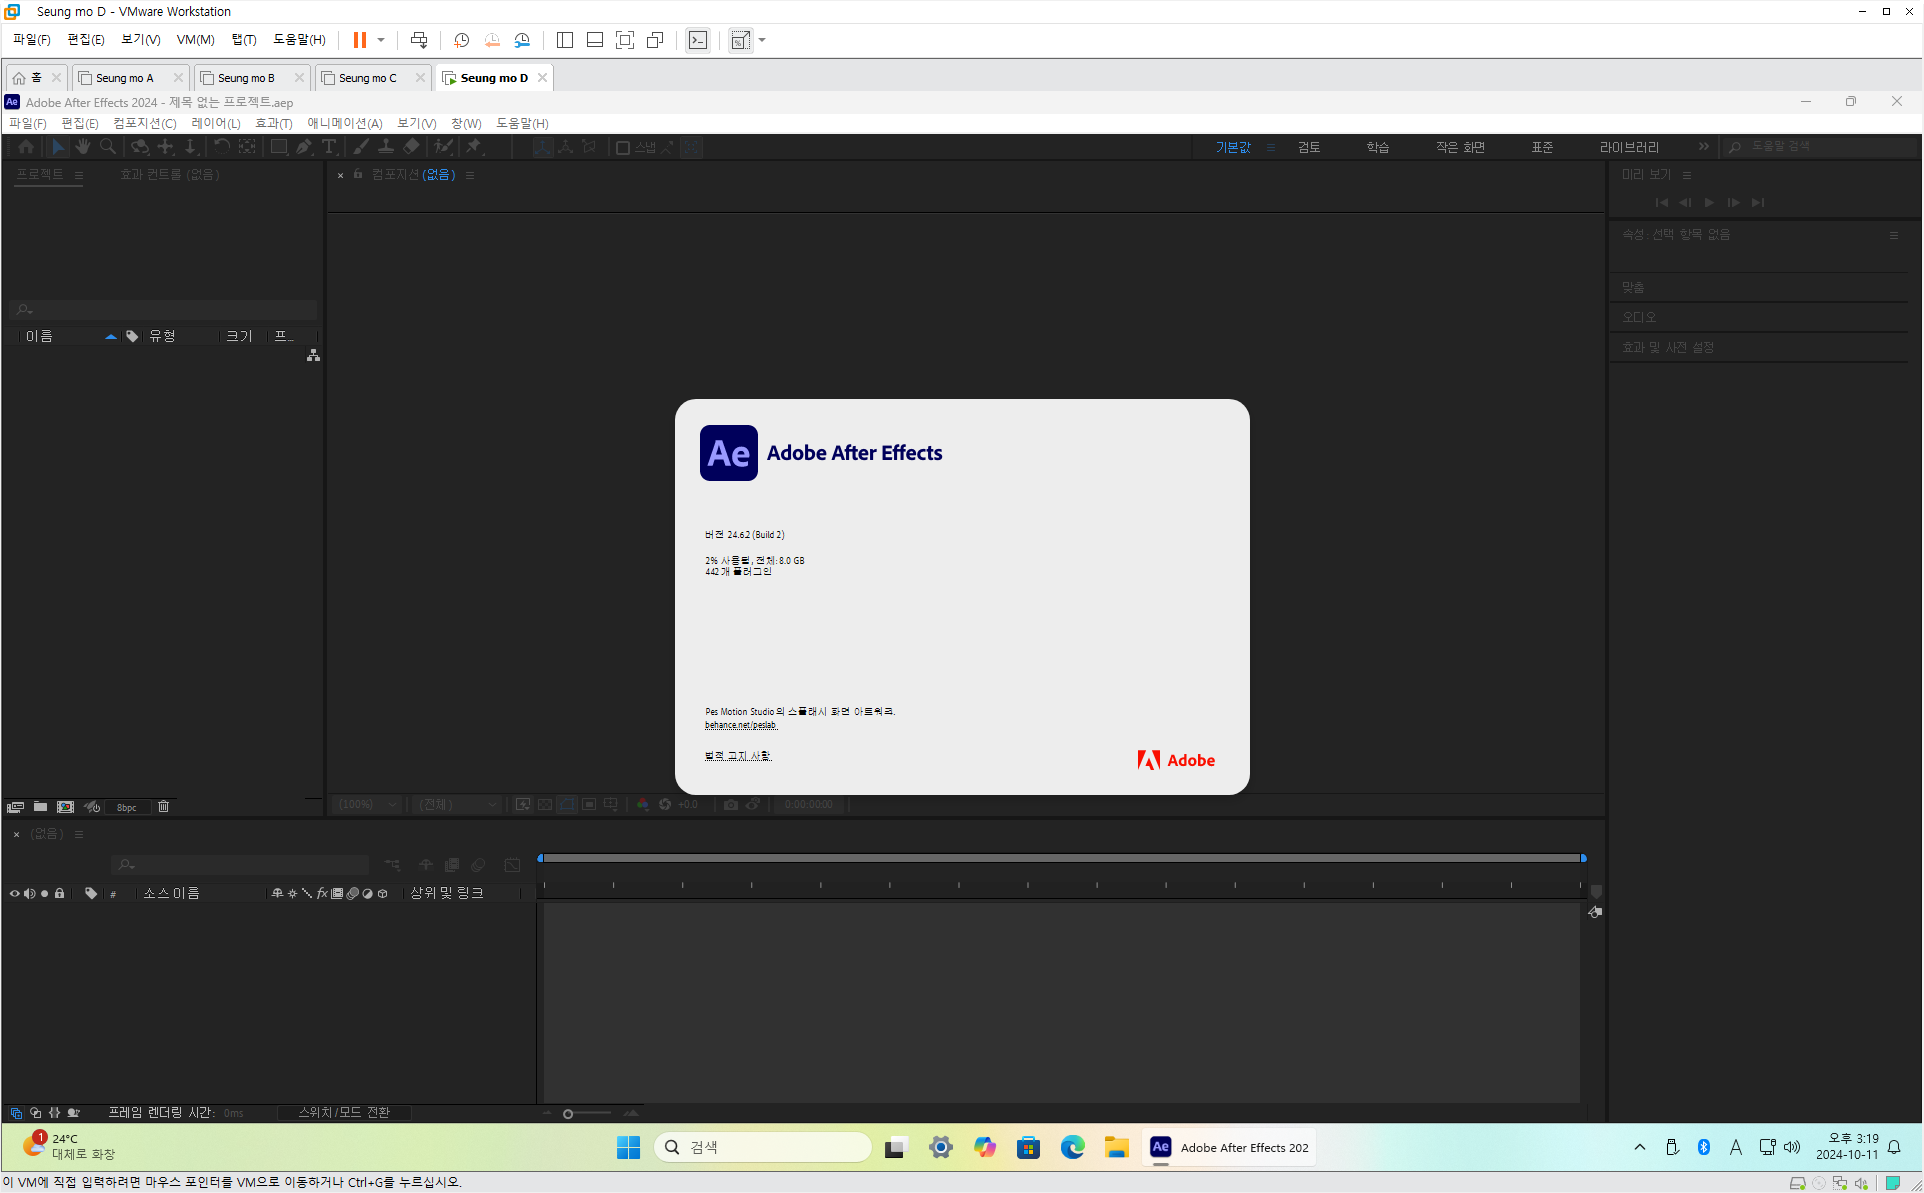Screen dimensions: 1924x1193
Task: Select the Roto Brush tool
Action: (x=443, y=147)
